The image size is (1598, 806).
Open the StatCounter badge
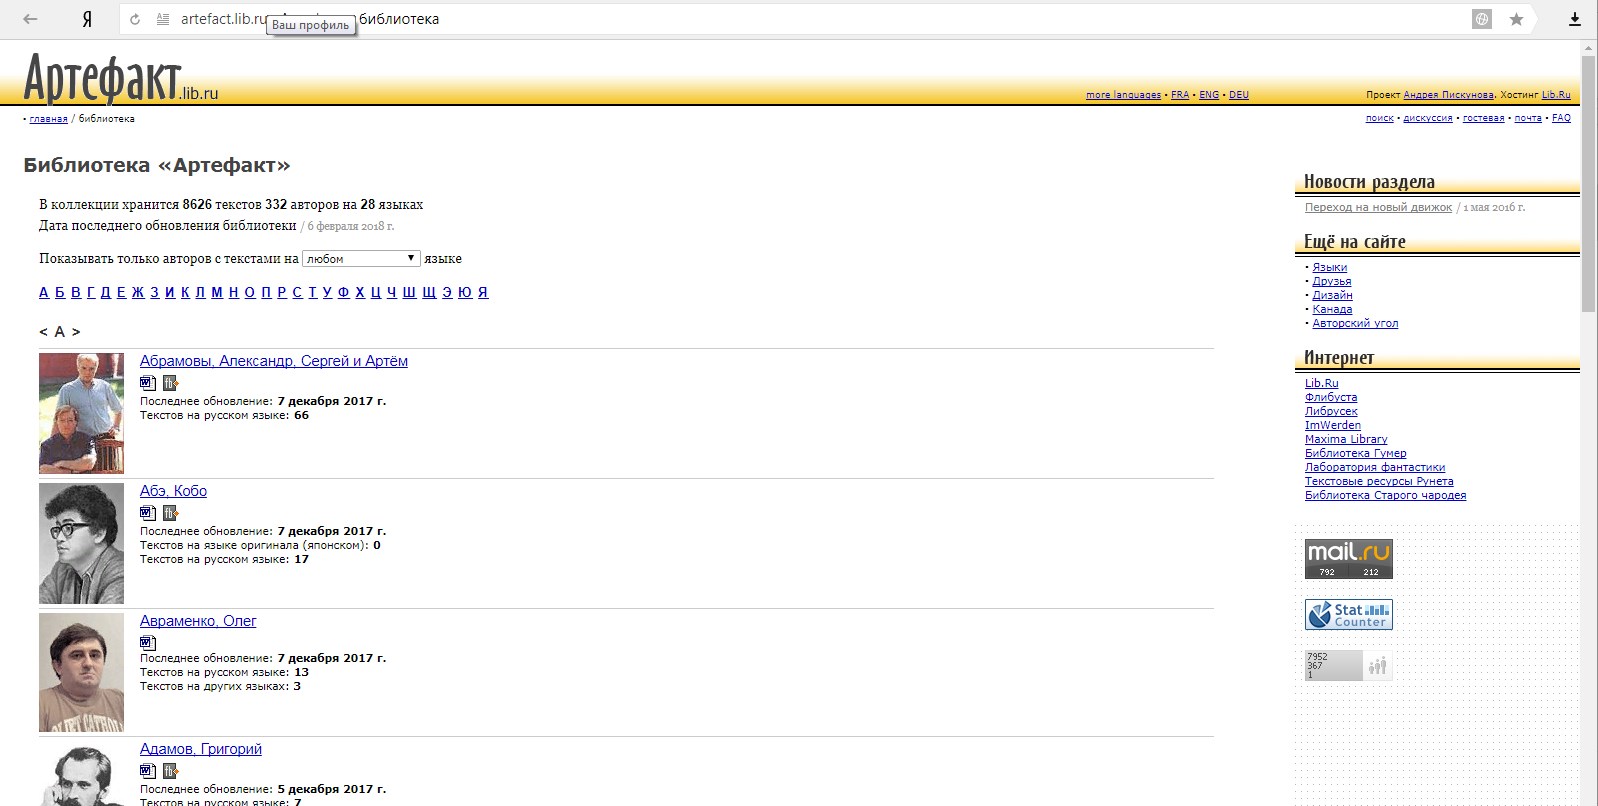[1348, 614]
